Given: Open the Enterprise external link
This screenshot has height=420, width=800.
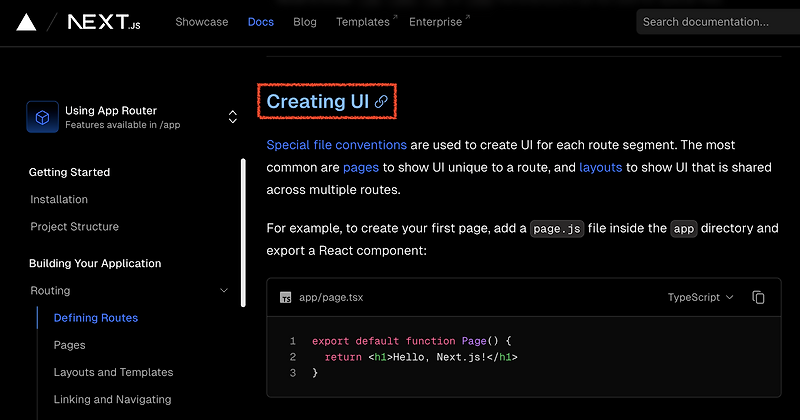Looking at the screenshot, I should click(439, 22).
